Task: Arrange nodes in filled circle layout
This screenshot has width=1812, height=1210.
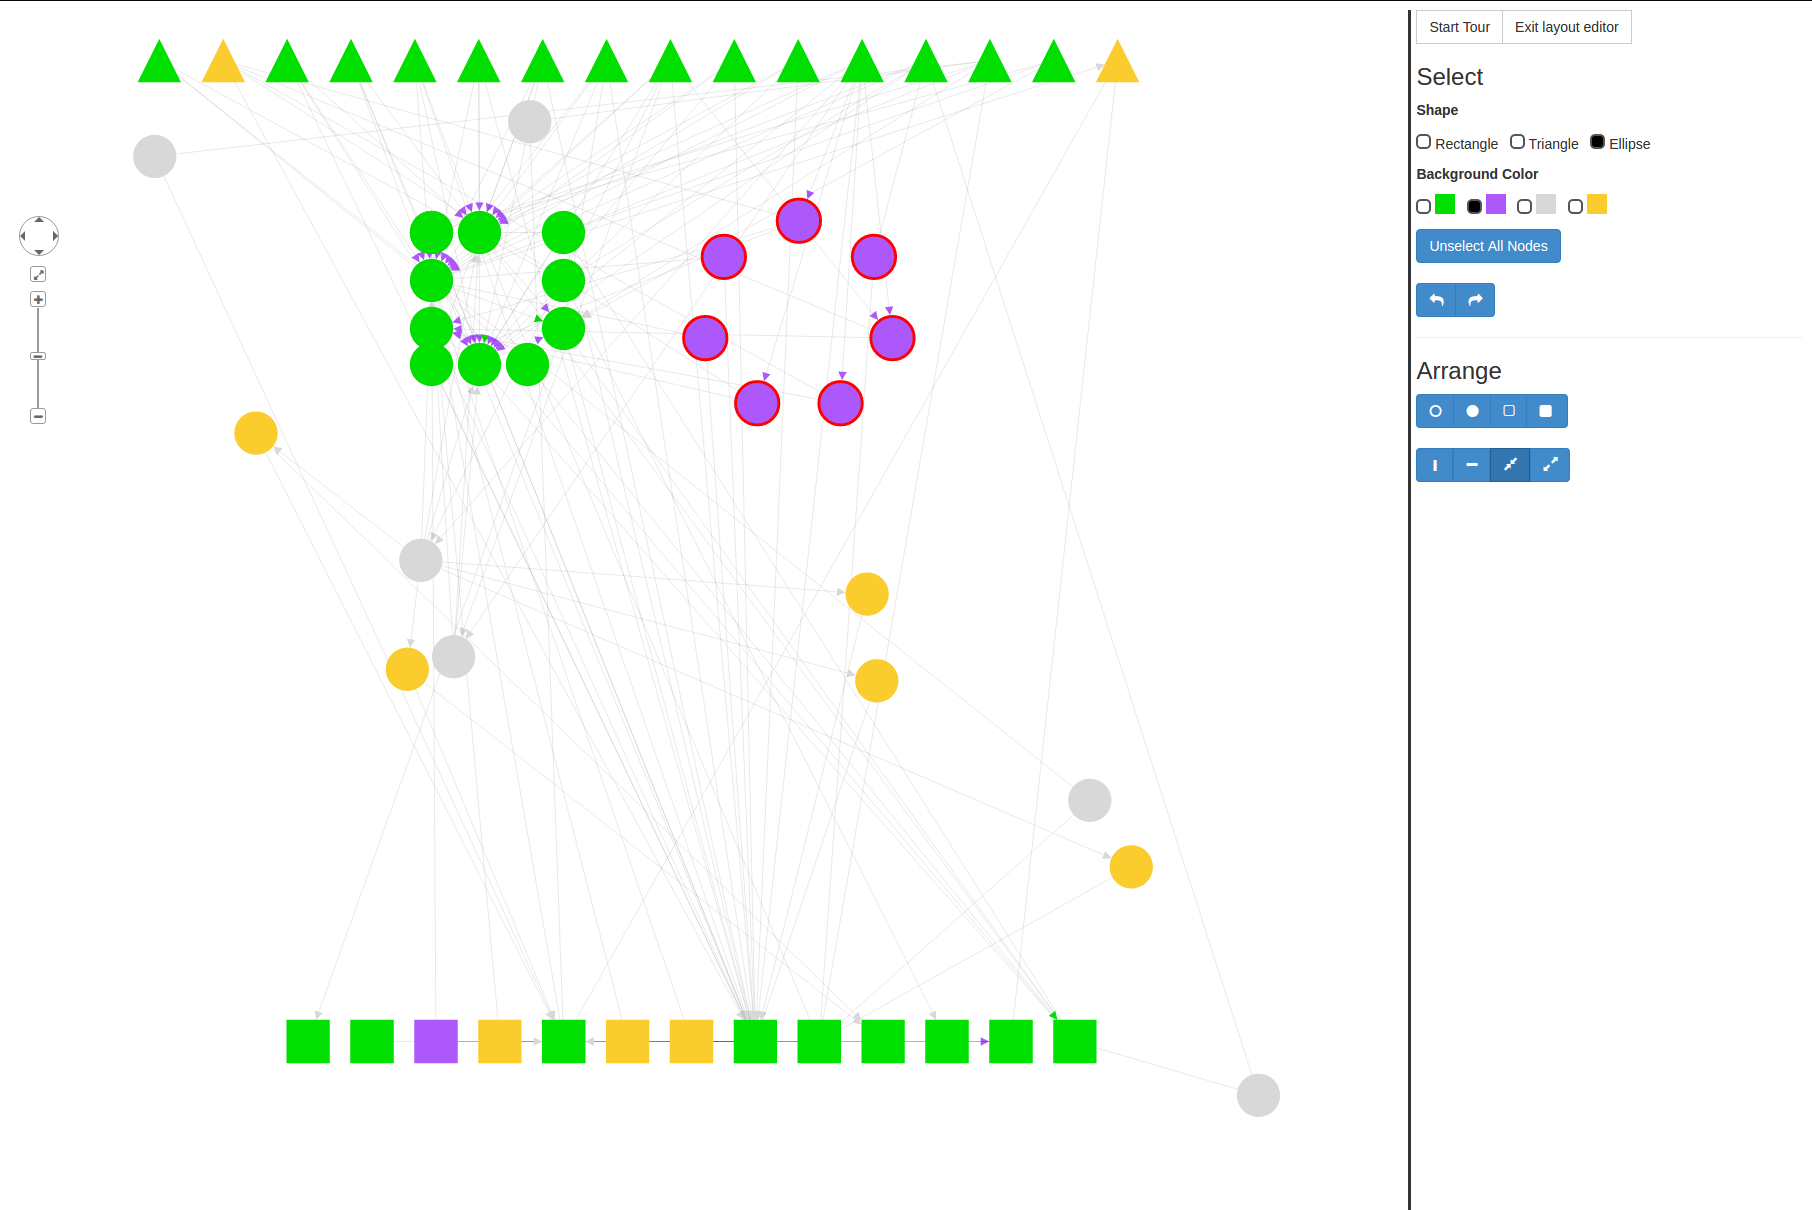Action: 1472,411
